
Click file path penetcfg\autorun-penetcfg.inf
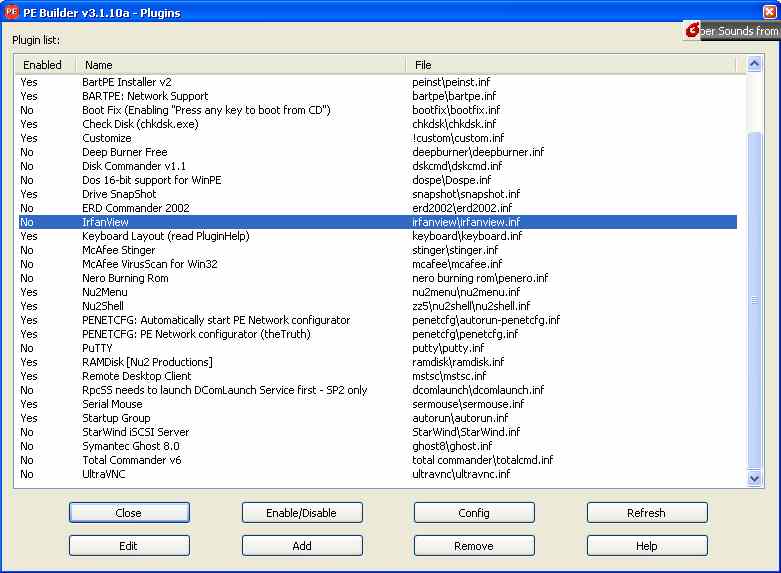pos(486,320)
